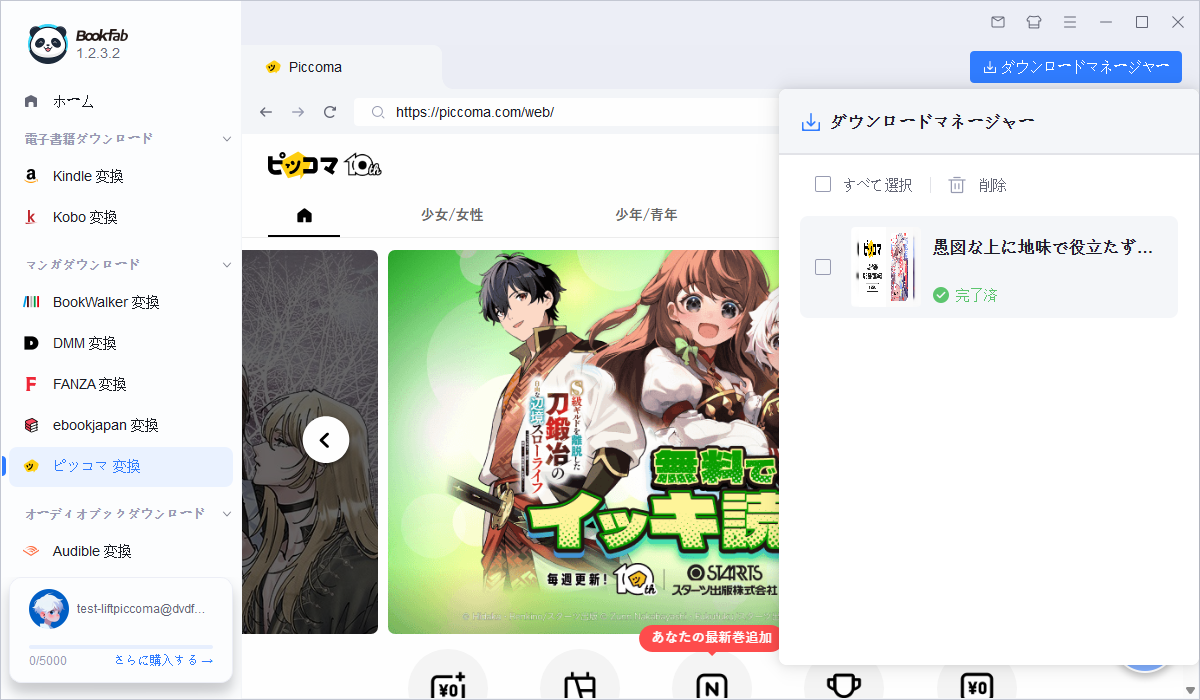Open the hamburger menu in title bar
This screenshot has height=700, width=1200.
pyautogui.click(x=1070, y=22)
